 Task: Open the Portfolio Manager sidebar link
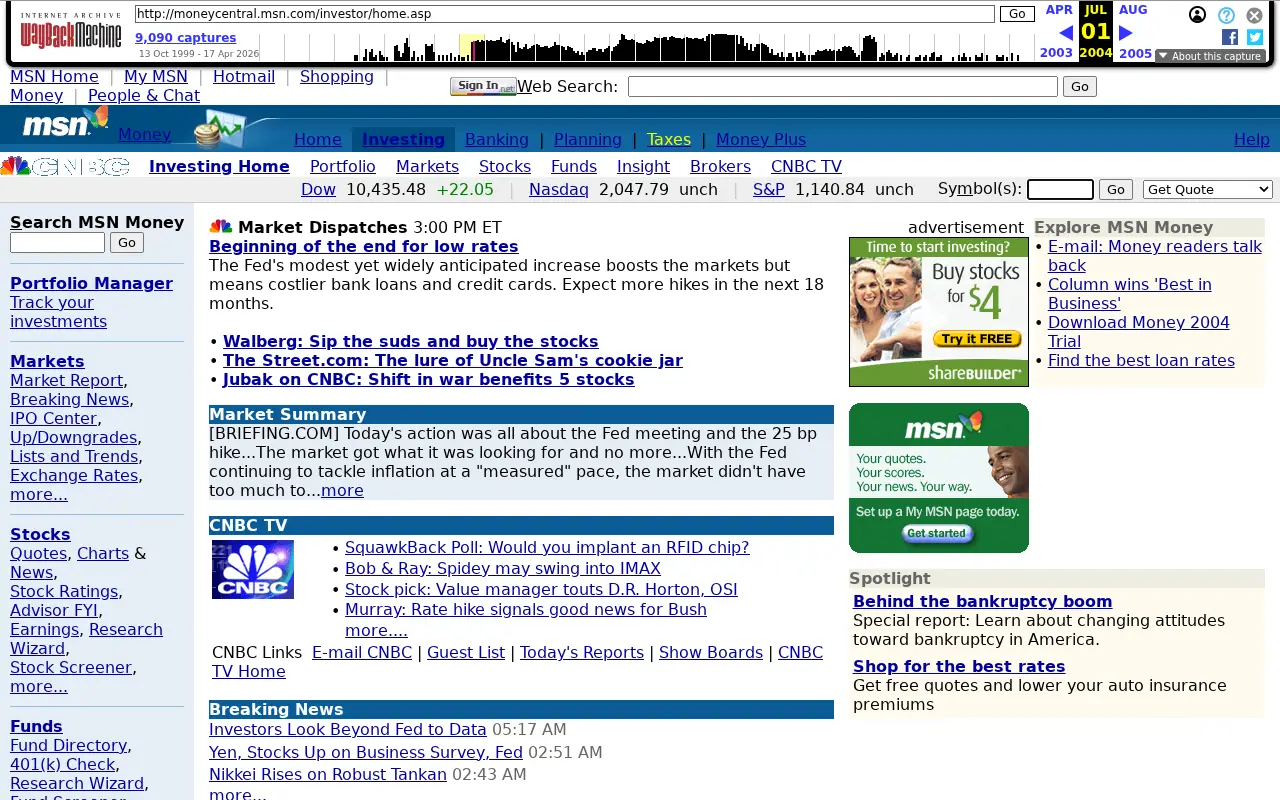click(x=91, y=283)
